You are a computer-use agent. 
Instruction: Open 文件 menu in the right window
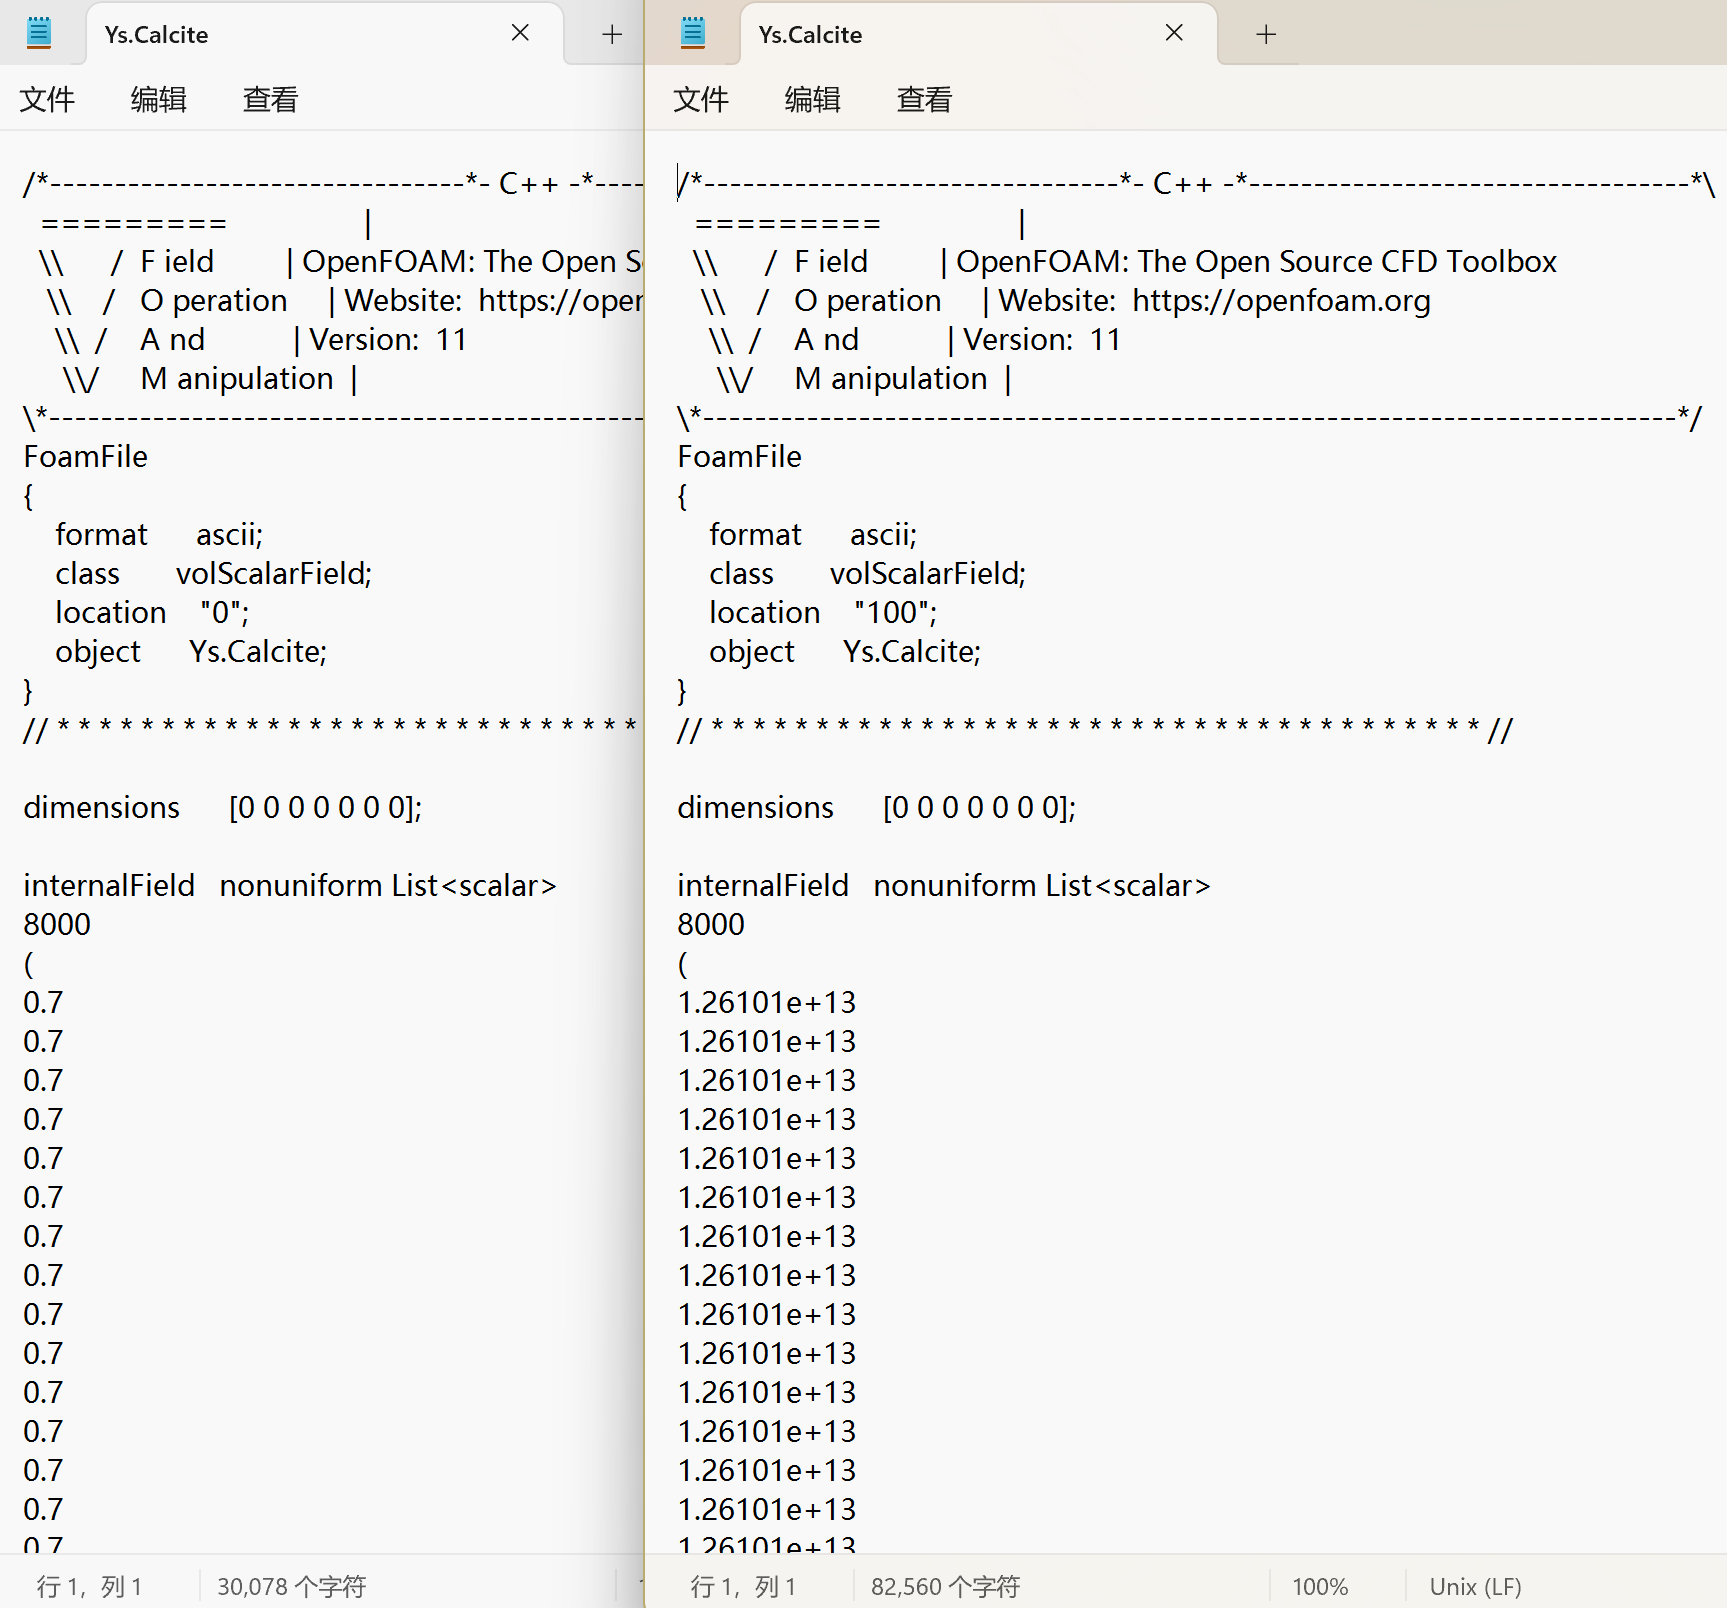701,99
